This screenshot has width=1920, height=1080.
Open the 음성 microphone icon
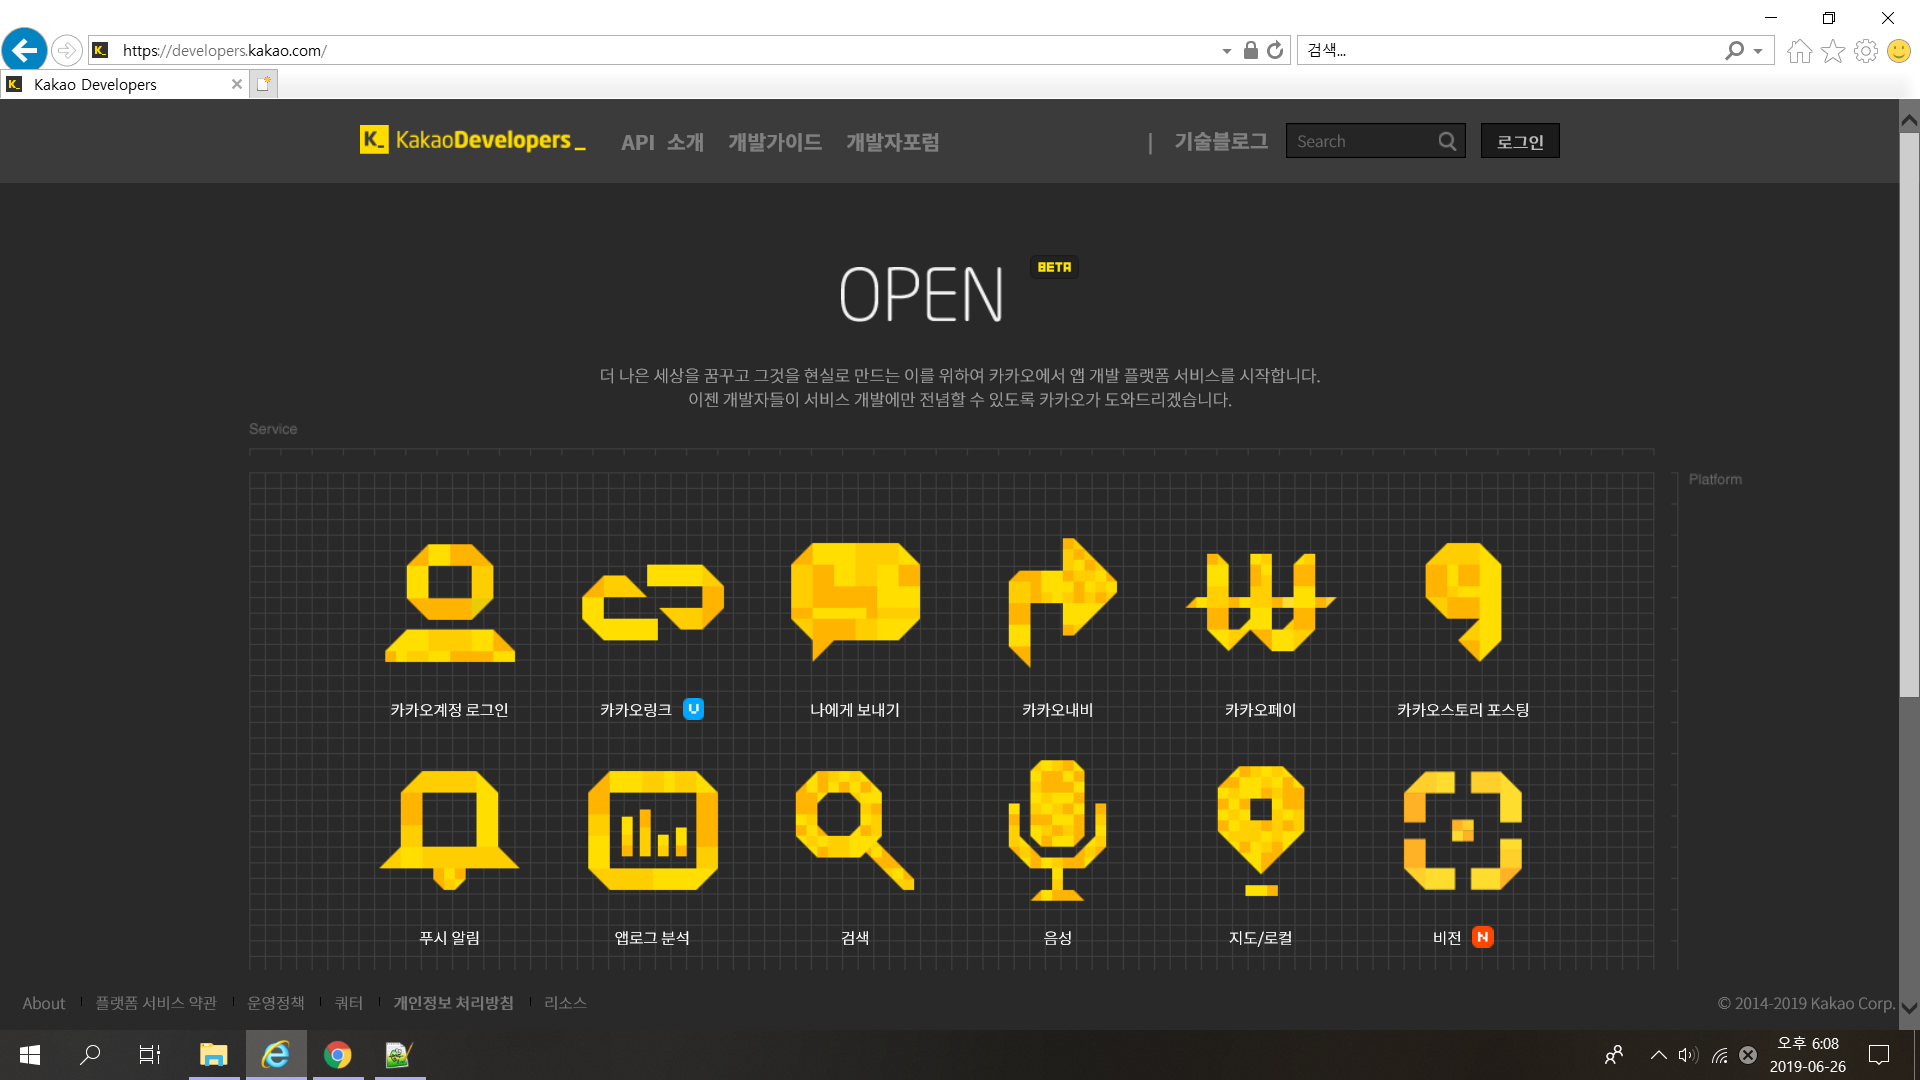pos(1058,830)
